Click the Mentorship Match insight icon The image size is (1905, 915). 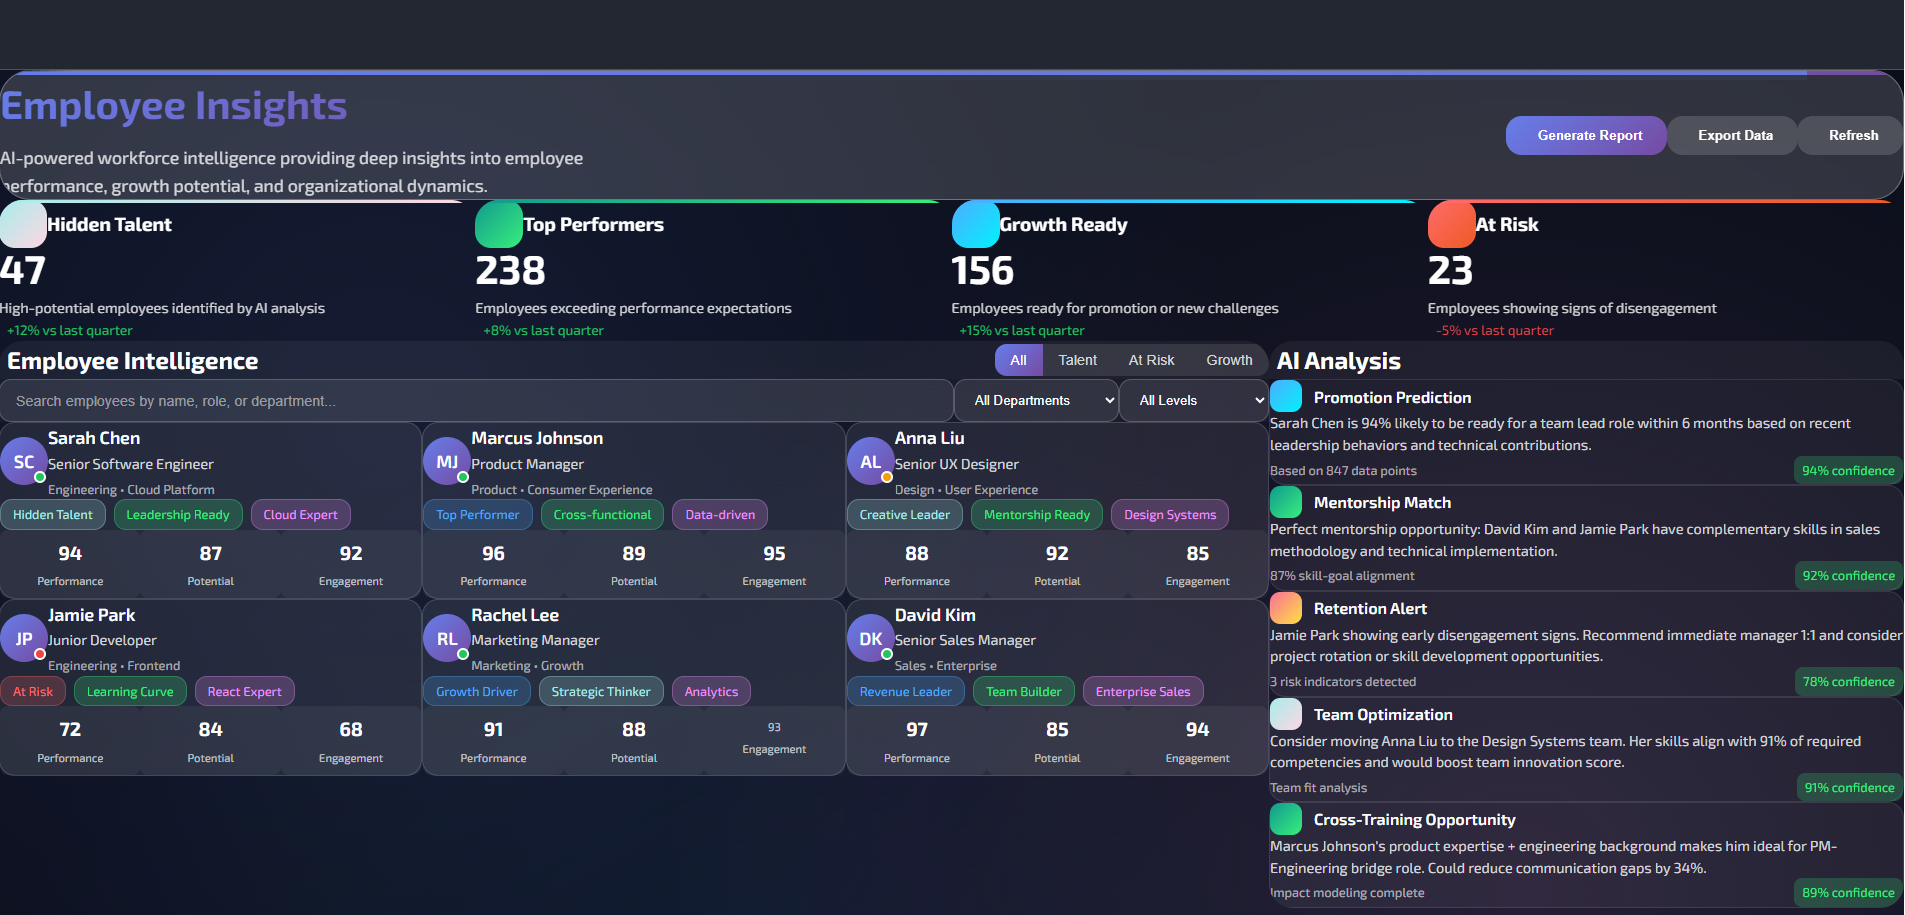[x=1286, y=502]
